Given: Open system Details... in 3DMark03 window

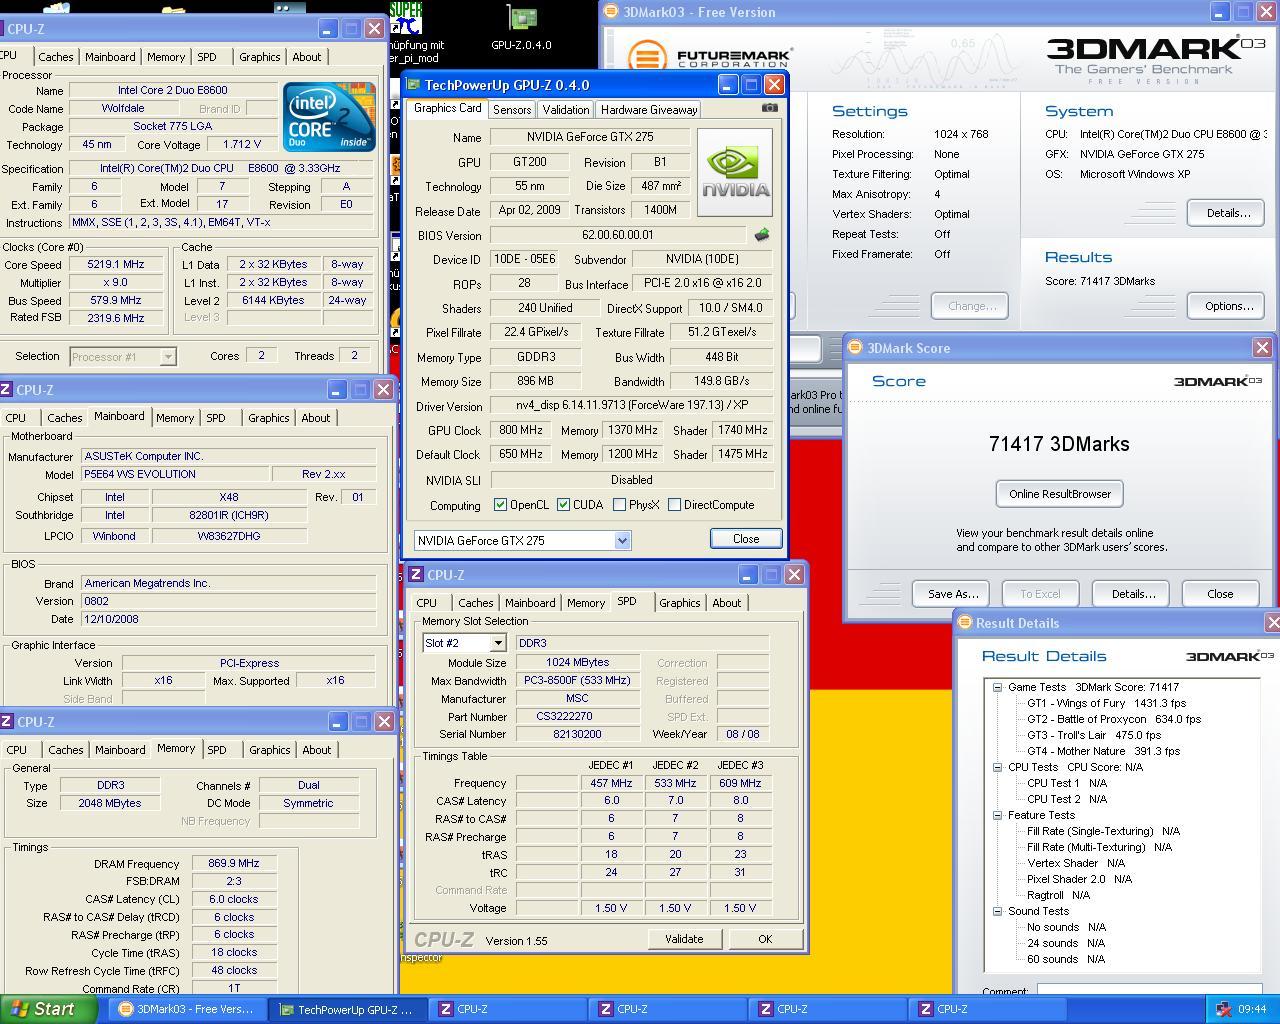Looking at the screenshot, I should [x=1228, y=213].
